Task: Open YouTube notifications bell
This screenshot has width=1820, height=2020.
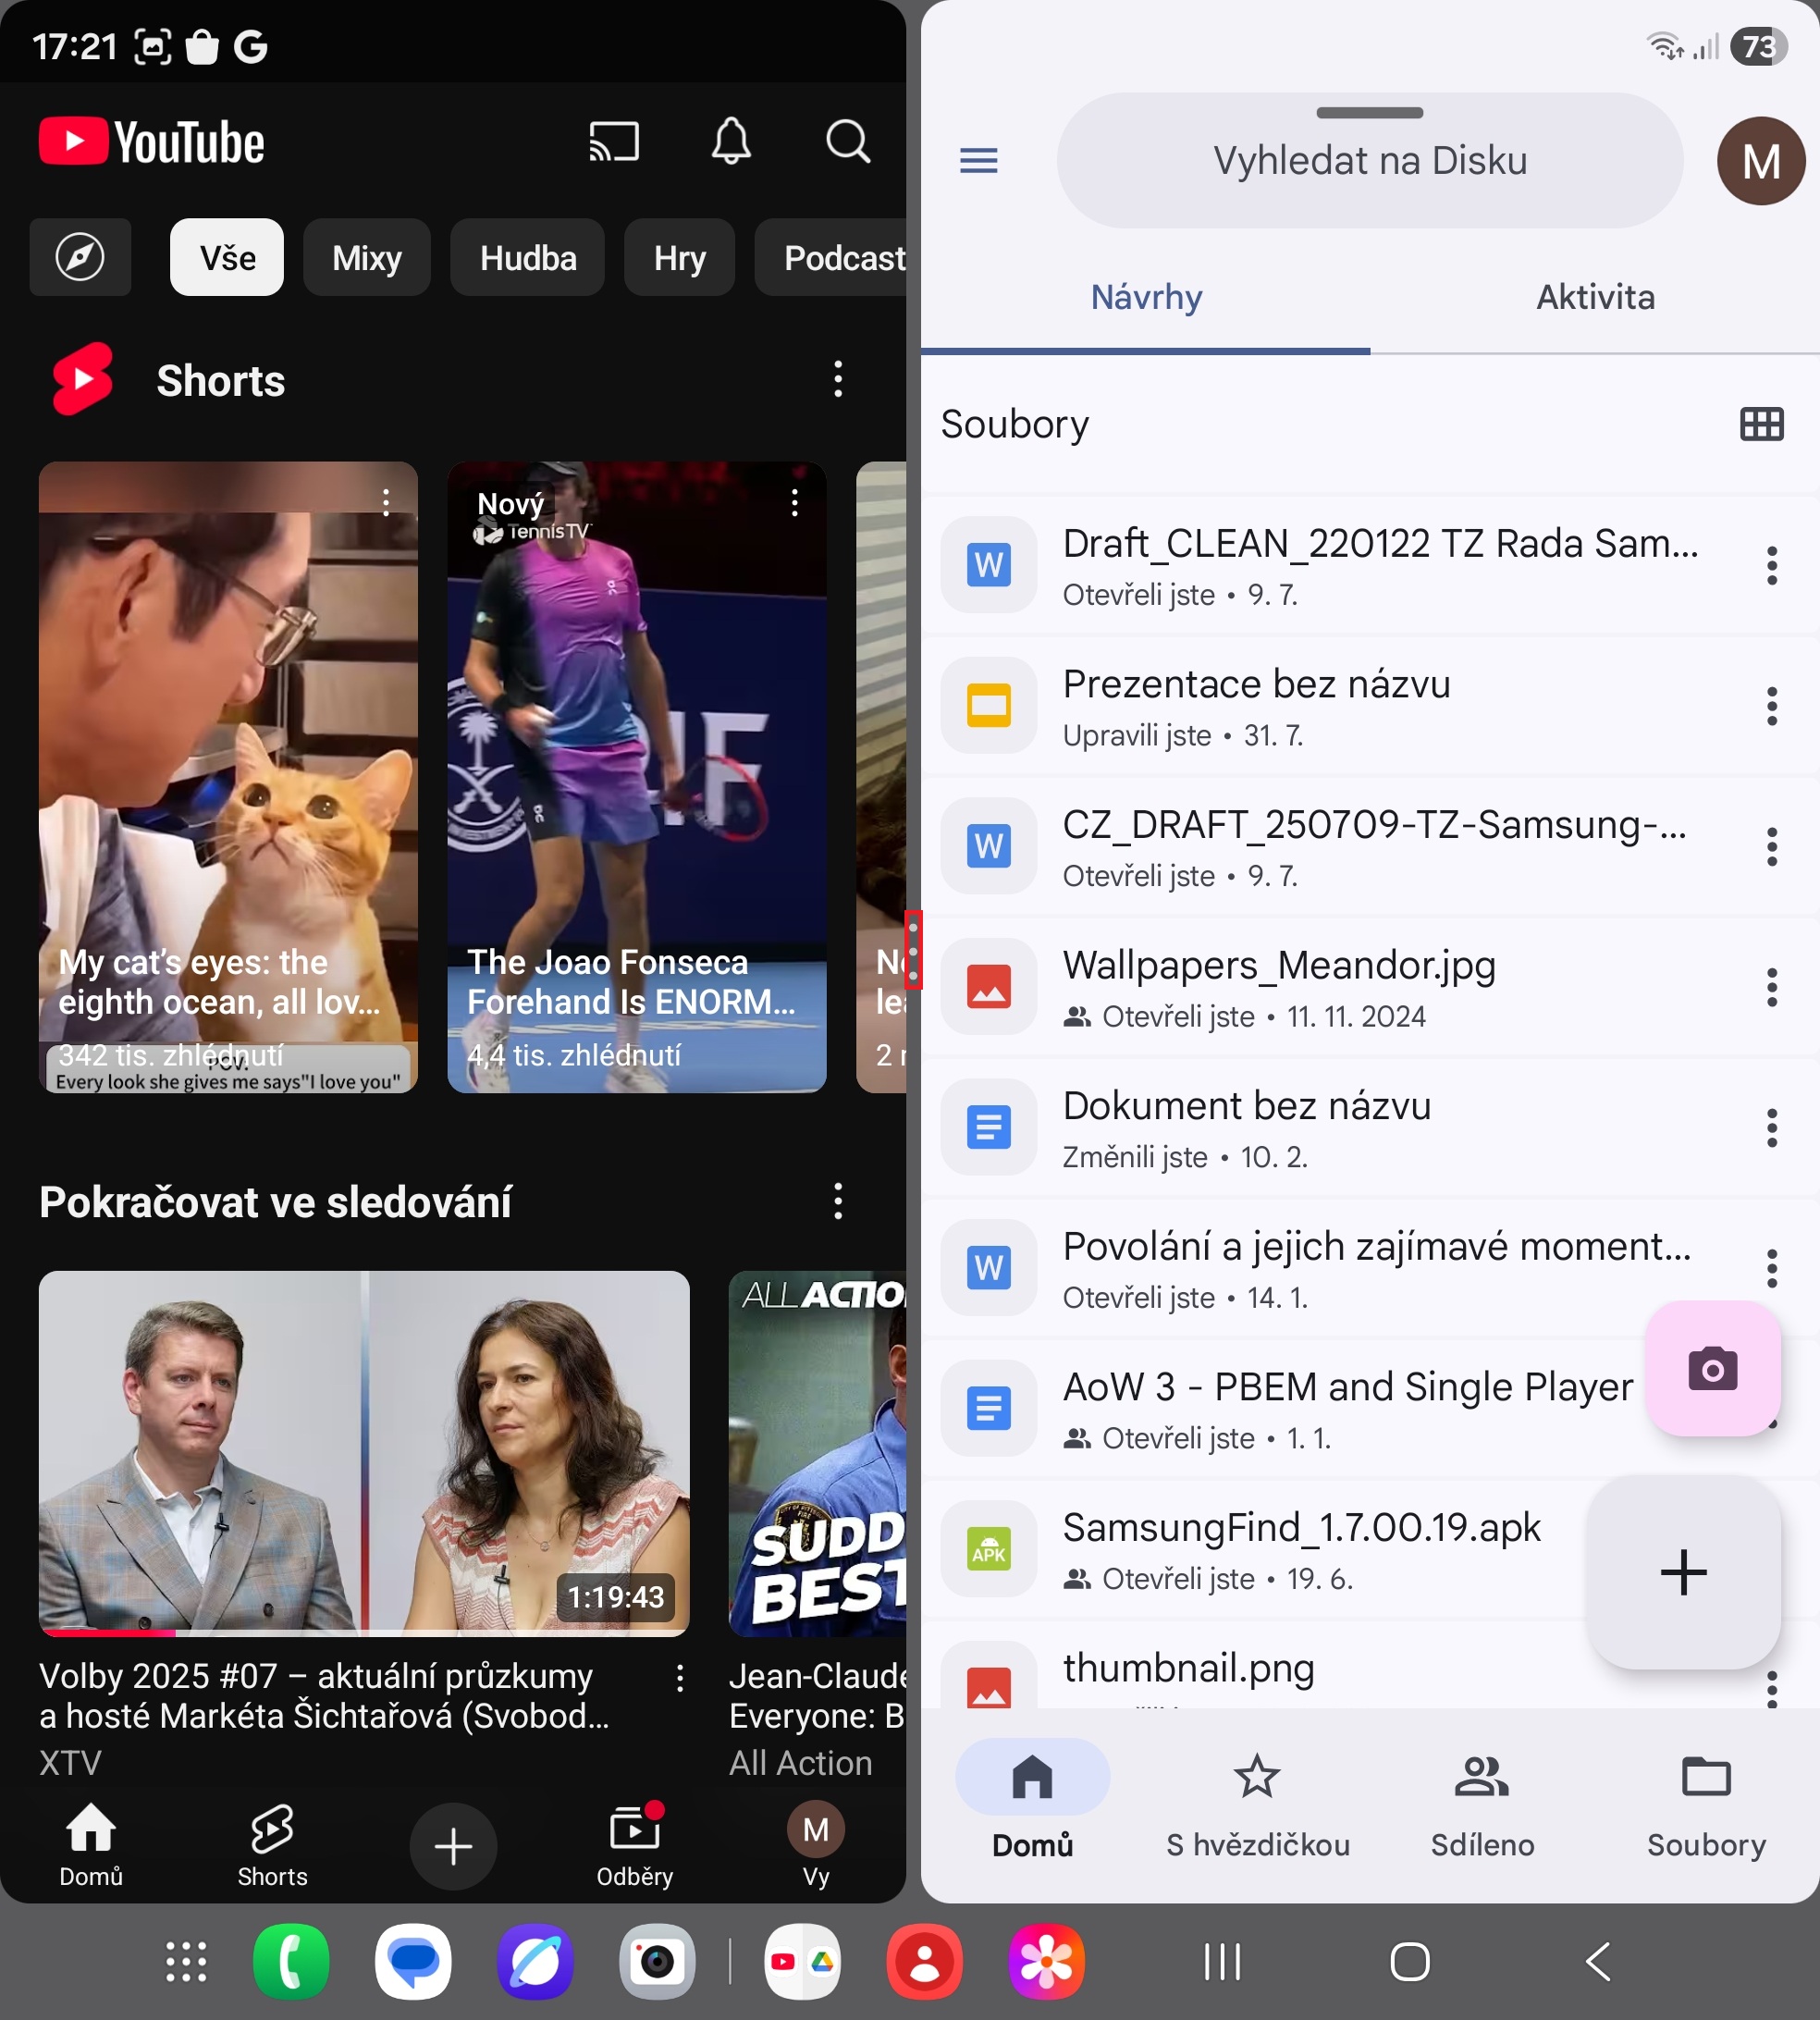Action: (731, 141)
